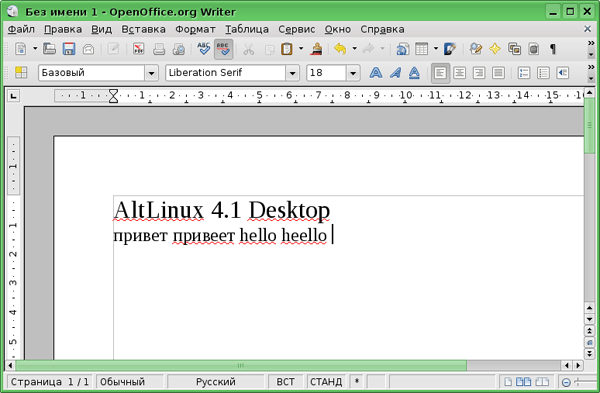Toggle Bullets list icon
Screen dimensions: 600x393
[543, 73]
